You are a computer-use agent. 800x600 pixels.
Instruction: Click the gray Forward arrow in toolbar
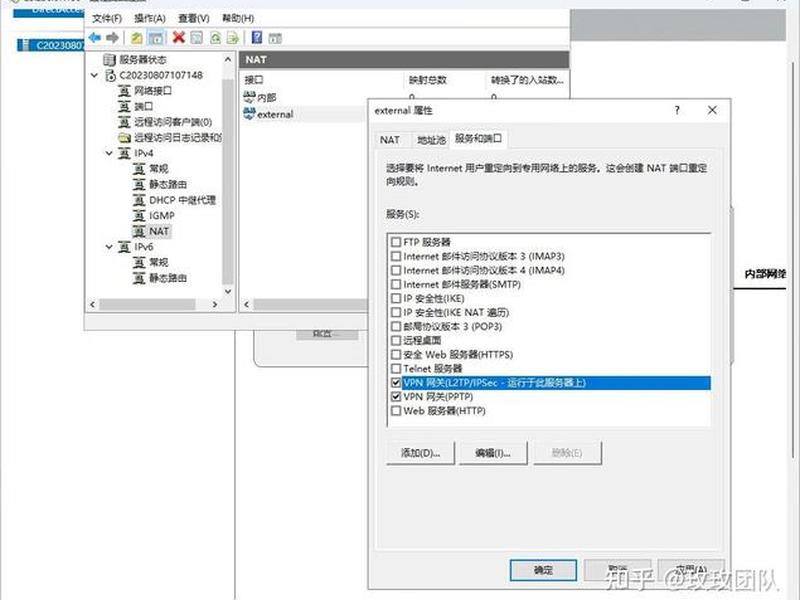pos(112,37)
